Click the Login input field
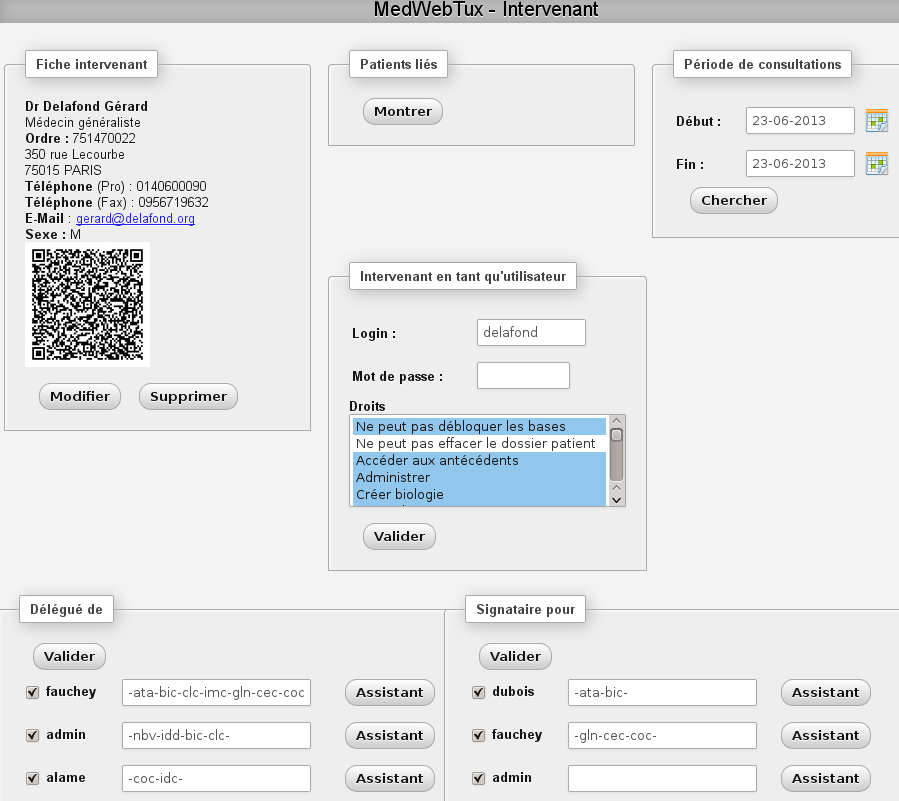The height and width of the screenshot is (801, 899). [531, 332]
